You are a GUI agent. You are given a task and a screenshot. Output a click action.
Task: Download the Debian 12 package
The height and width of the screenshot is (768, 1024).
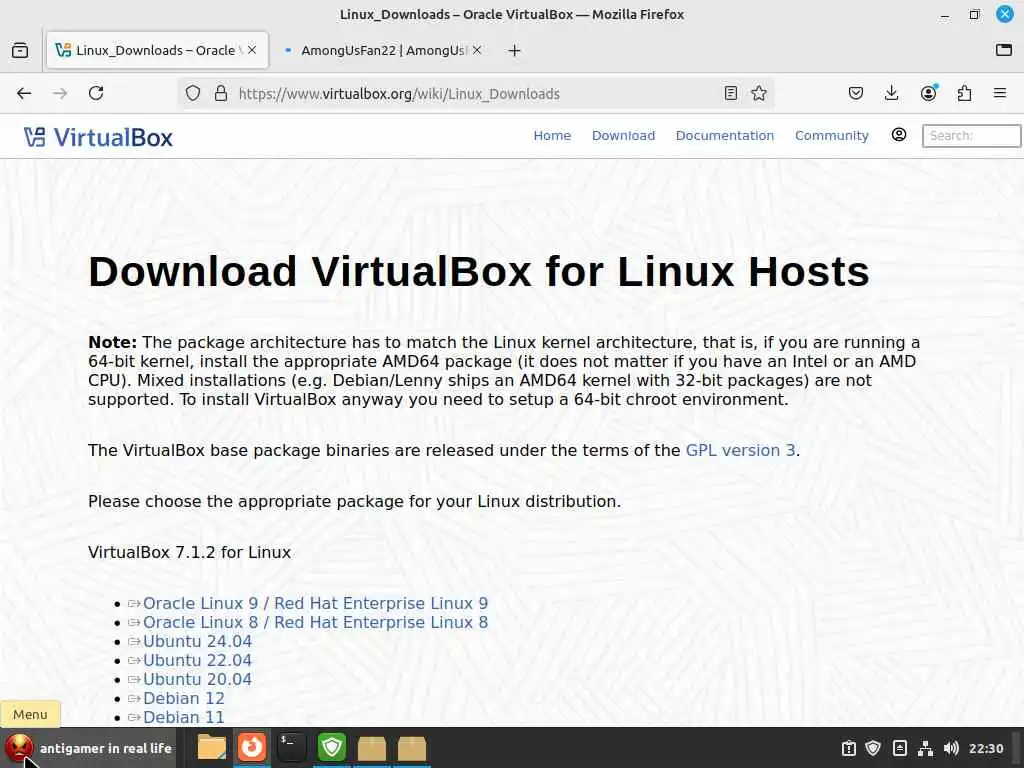click(184, 698)
